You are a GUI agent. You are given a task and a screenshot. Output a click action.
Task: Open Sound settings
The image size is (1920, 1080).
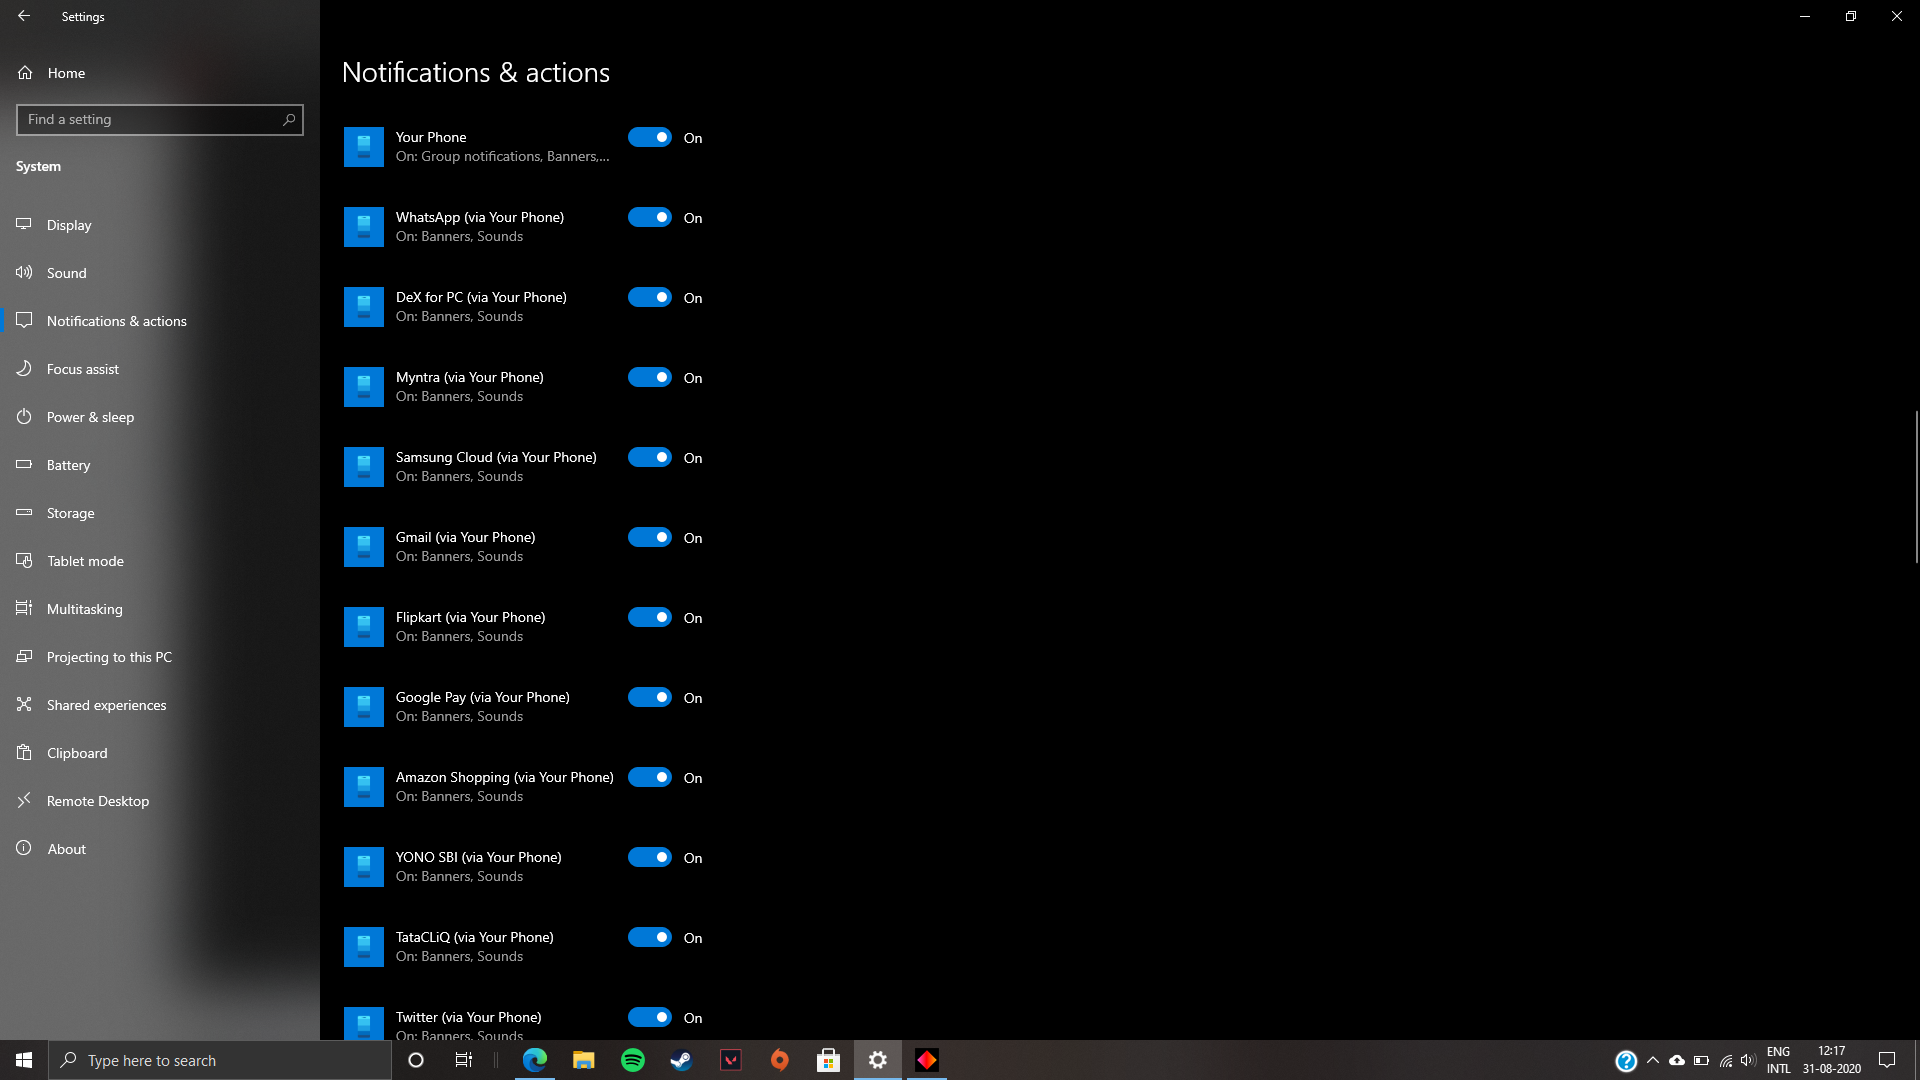click(160, 273)
